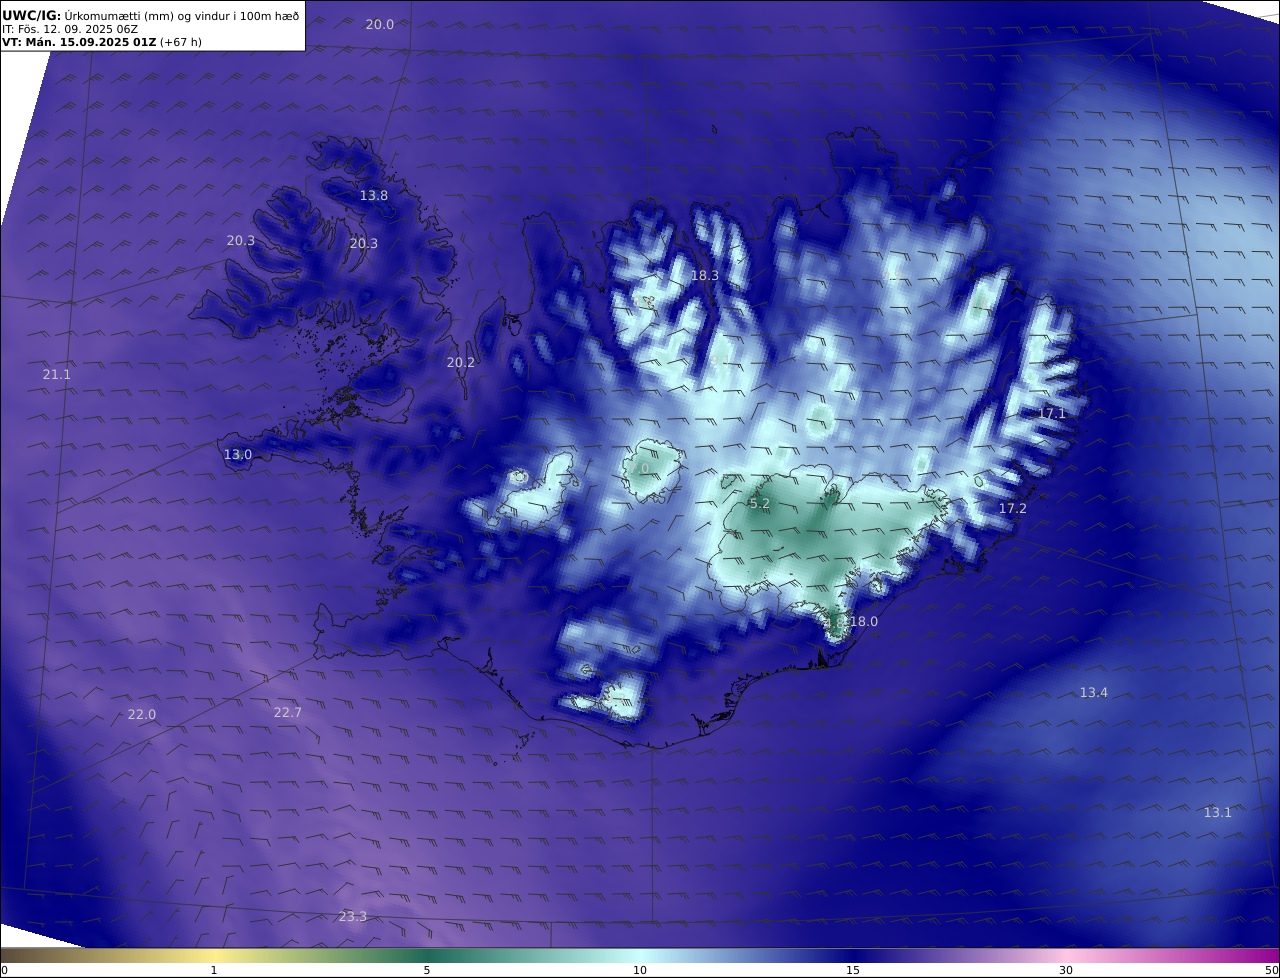Click the 23.3 value label

point(353,917)
